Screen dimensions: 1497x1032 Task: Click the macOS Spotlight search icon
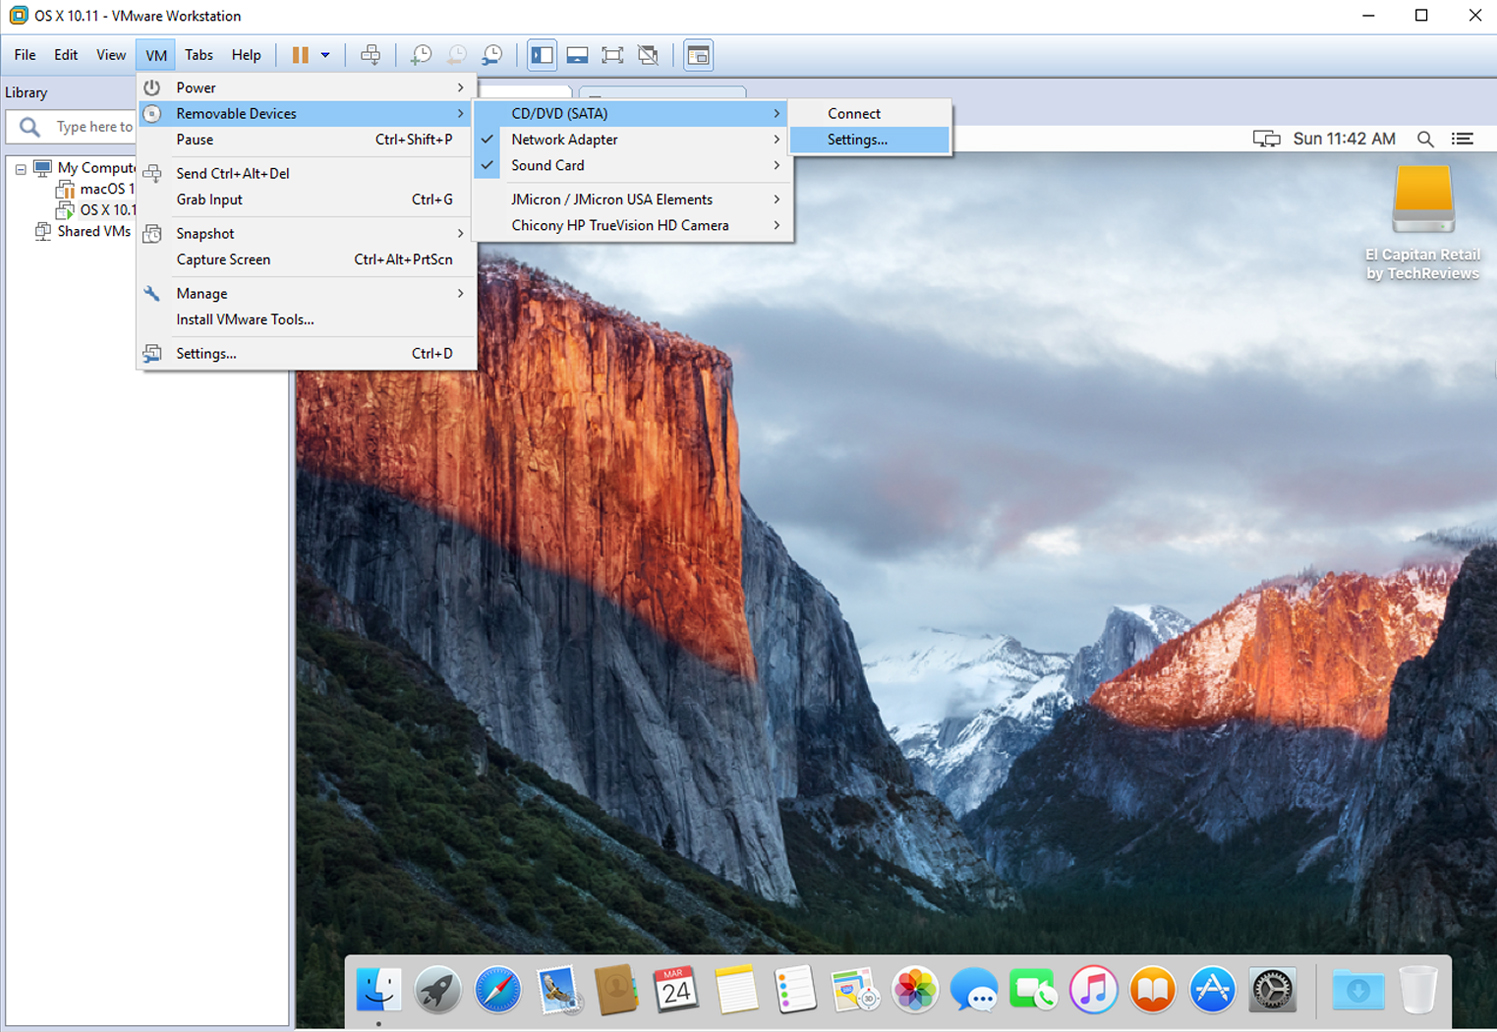[1425, 139]
